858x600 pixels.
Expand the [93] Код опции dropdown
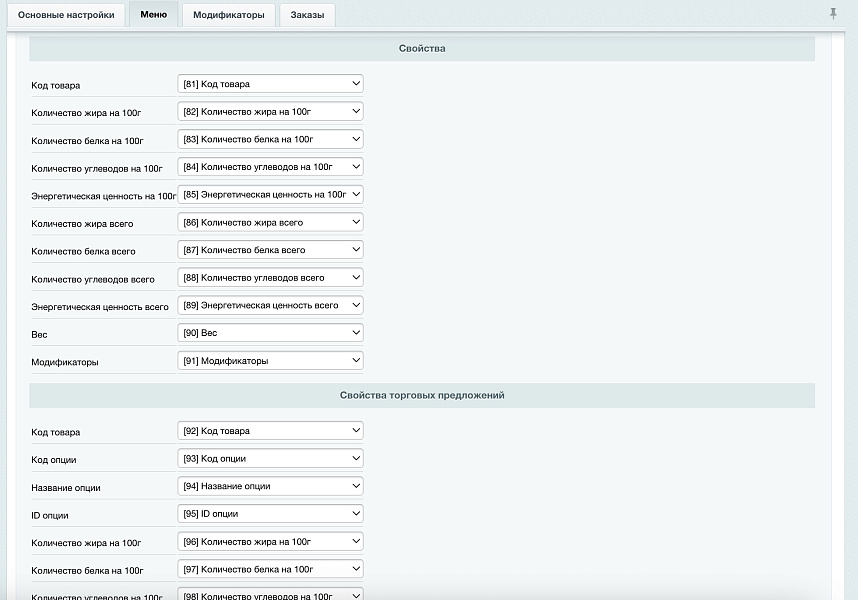coord(270,459)
